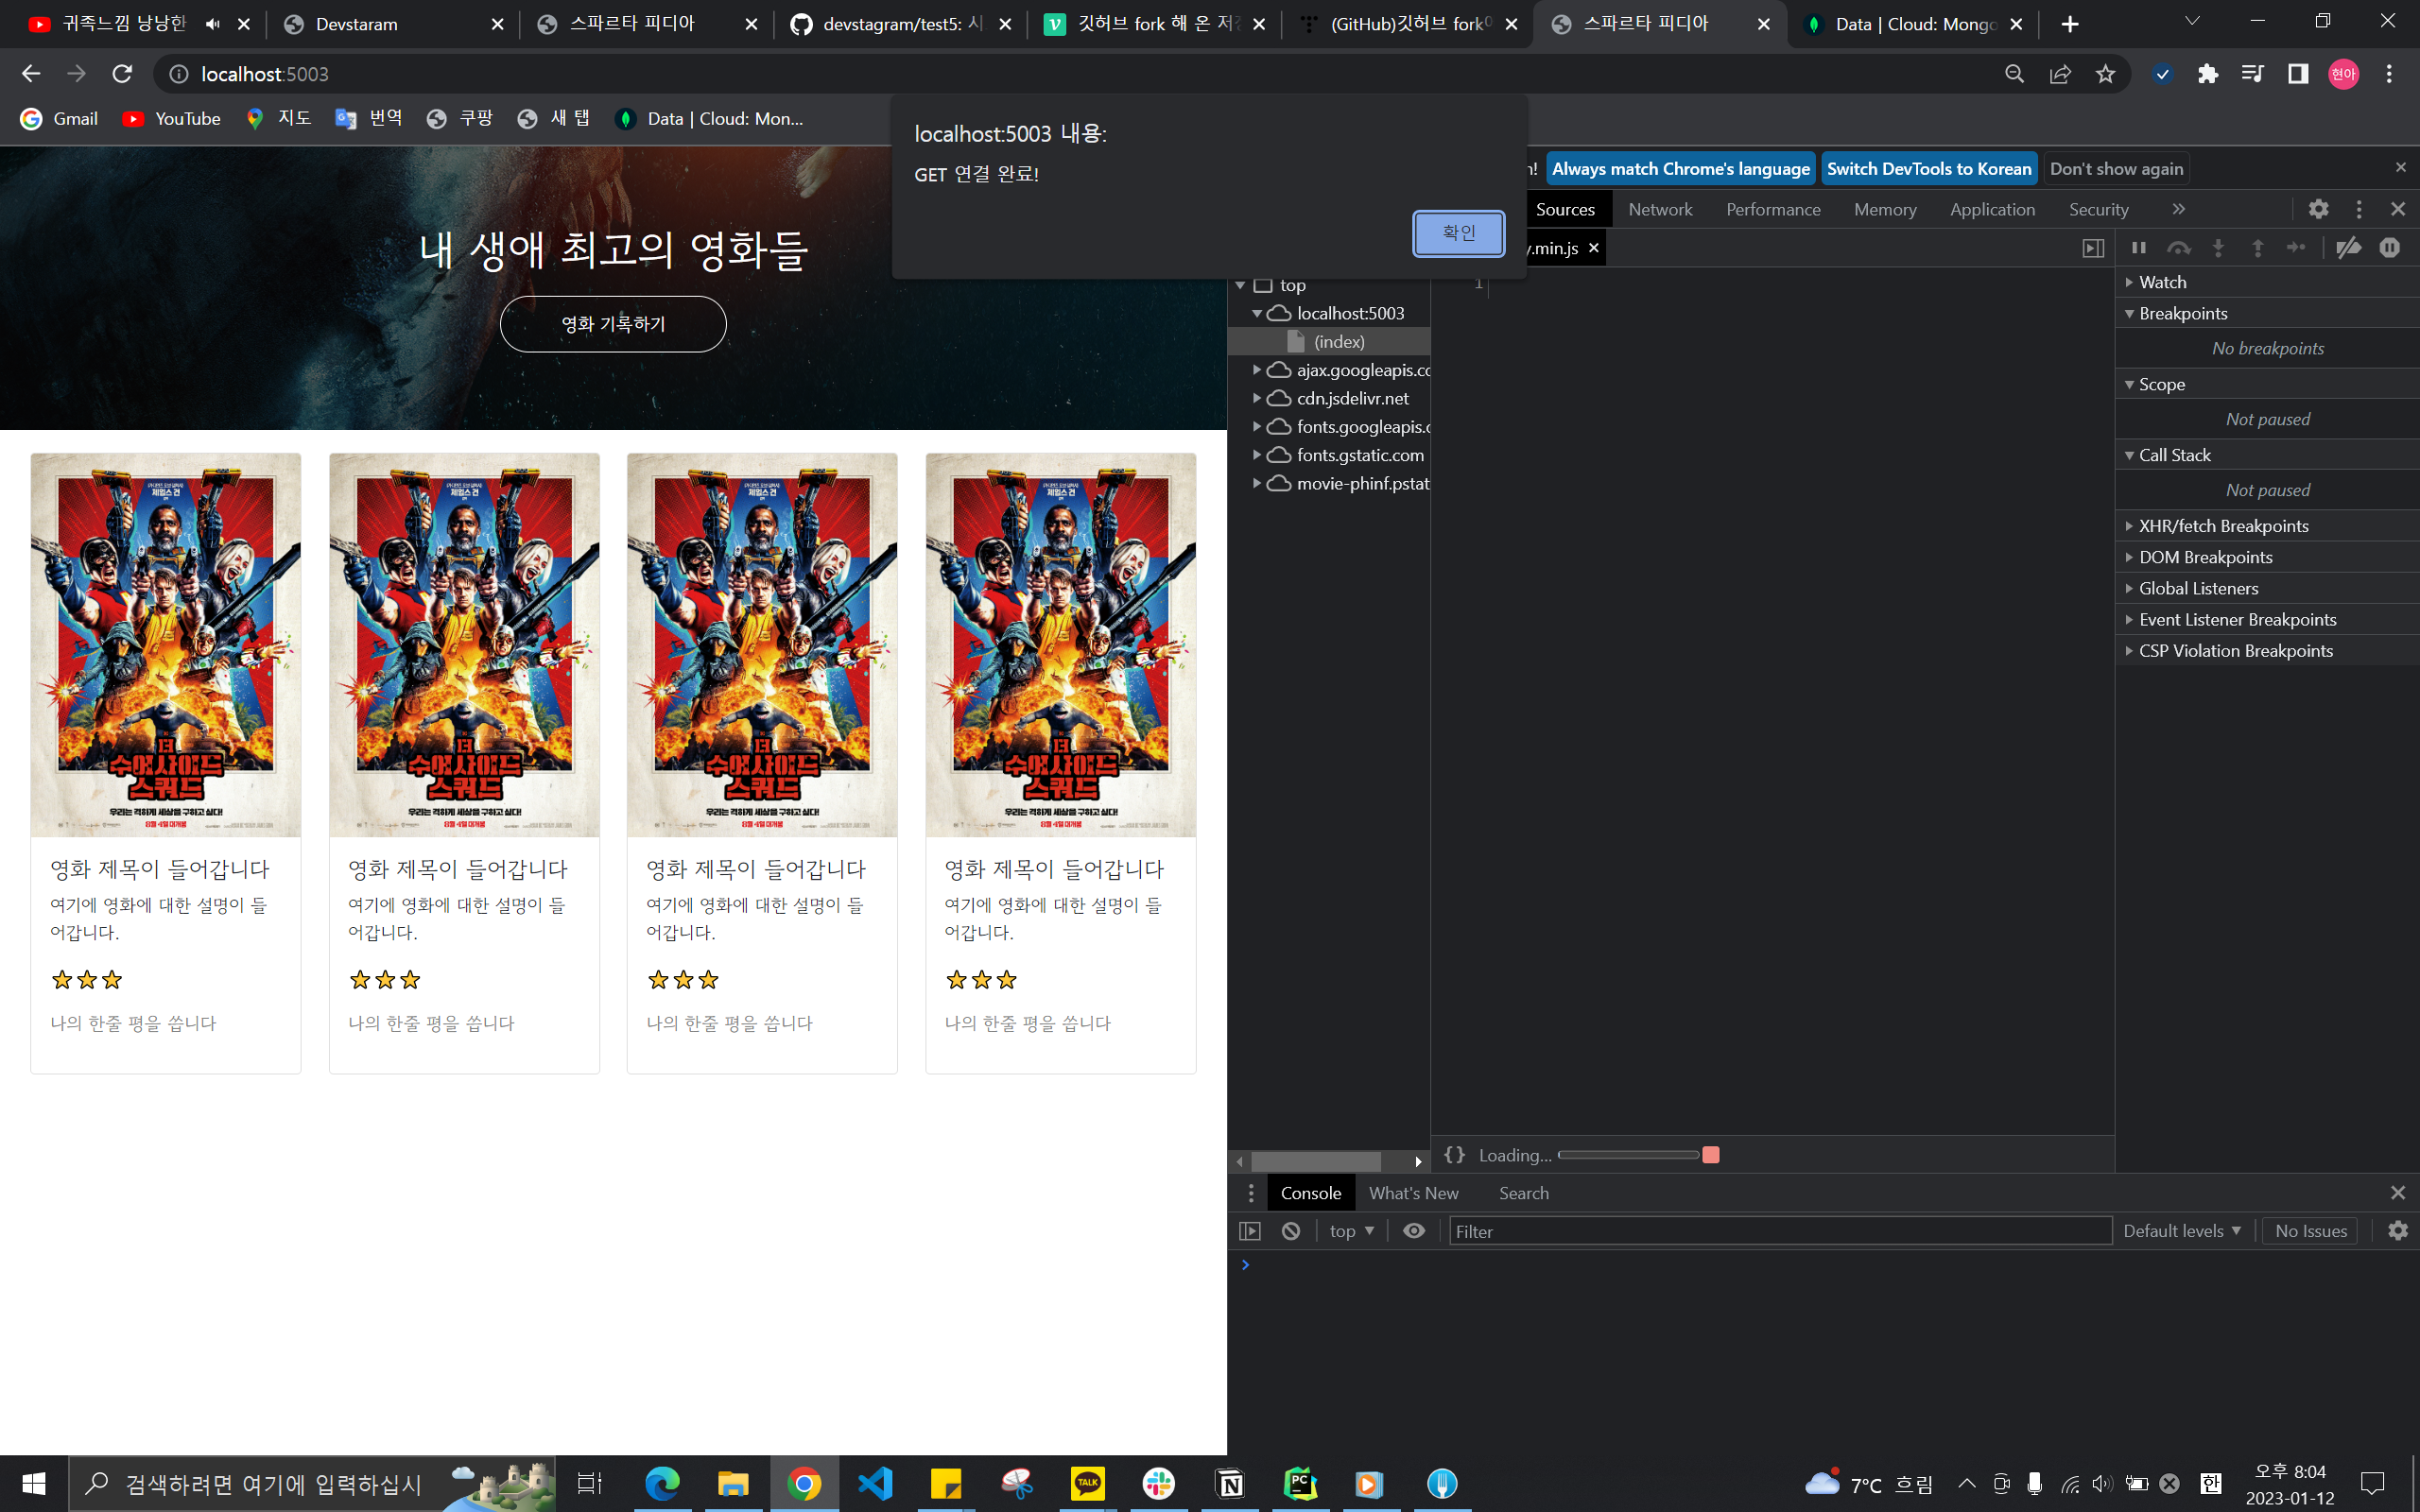Screen dimensions: 2420x1512
Task: Click the step over icon
Action: [2178, 247]
